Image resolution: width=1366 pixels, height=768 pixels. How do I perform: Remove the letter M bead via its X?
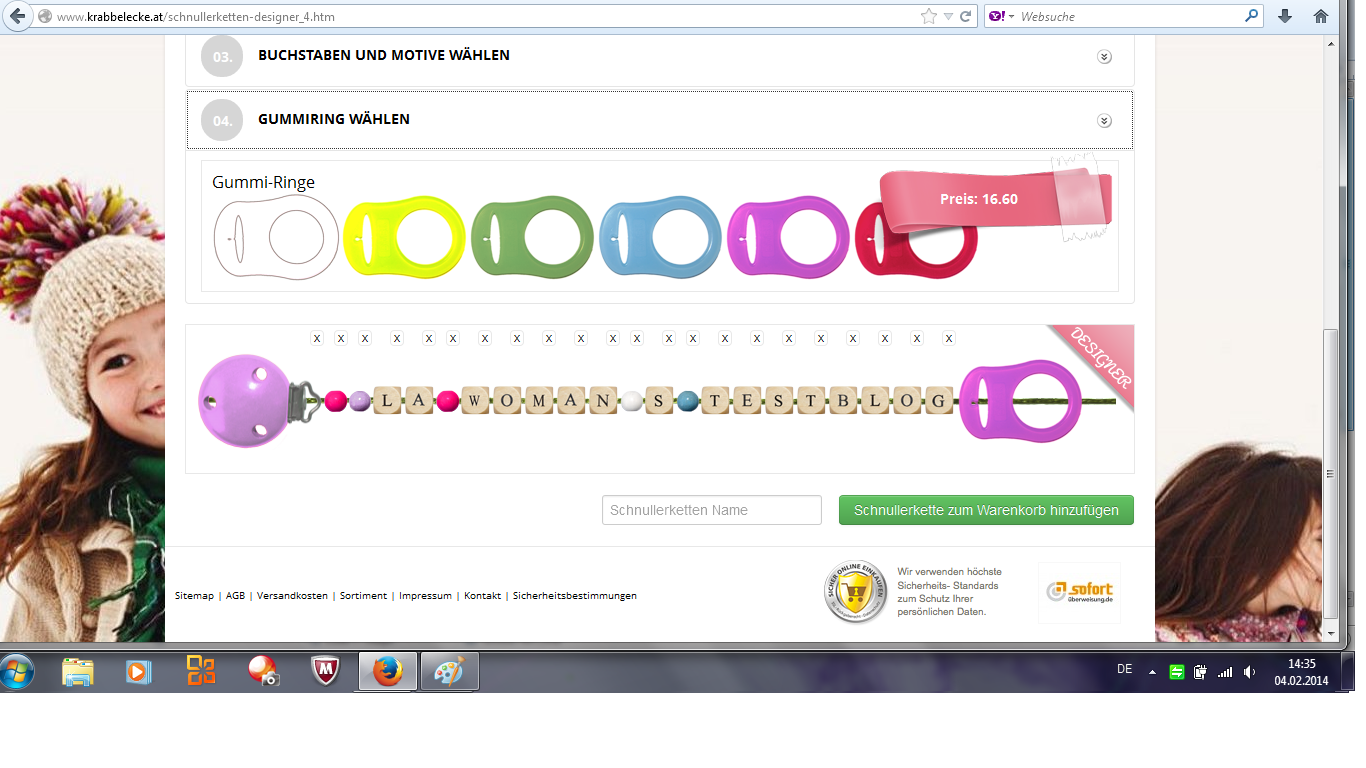[549, 339]
